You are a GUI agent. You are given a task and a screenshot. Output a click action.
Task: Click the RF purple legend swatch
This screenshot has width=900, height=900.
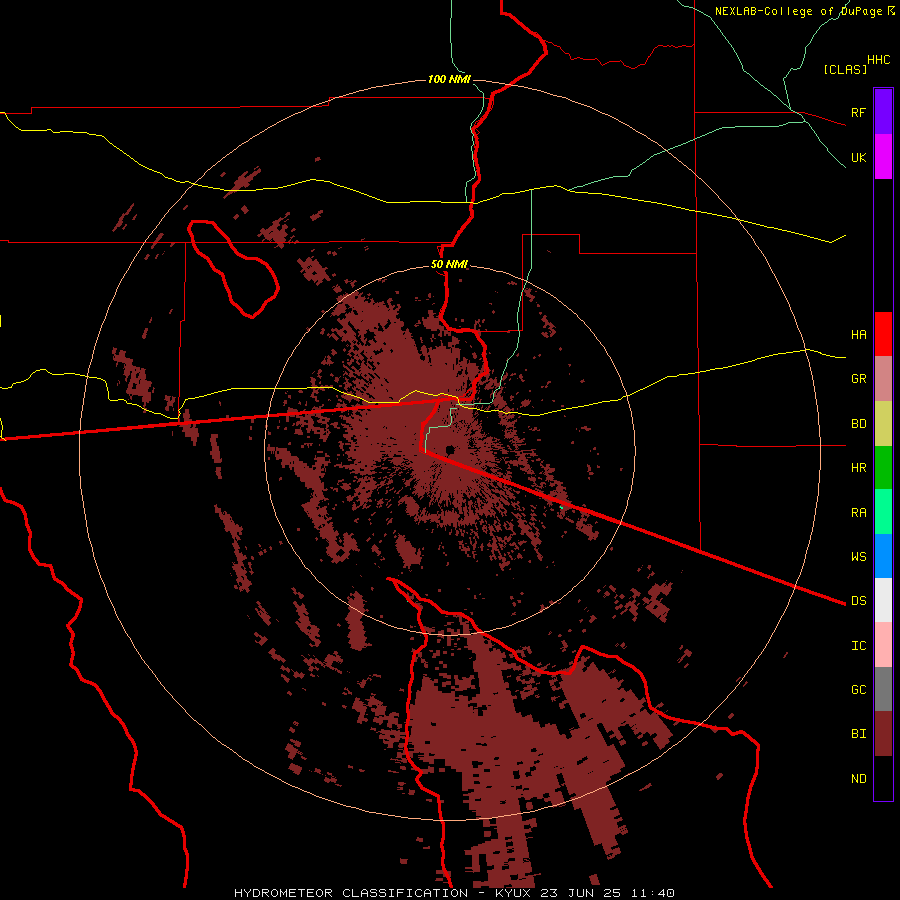click(883, 112)
